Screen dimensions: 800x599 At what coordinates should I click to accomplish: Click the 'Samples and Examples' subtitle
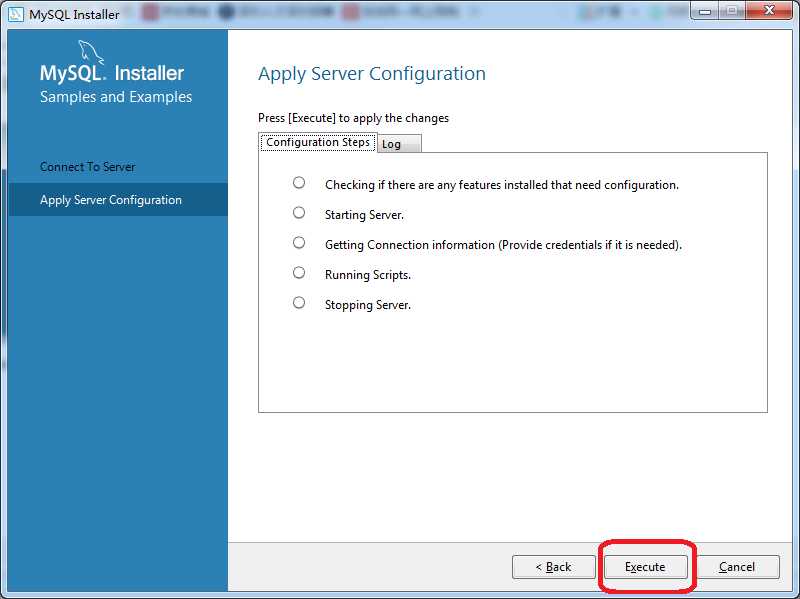[116, 97]
